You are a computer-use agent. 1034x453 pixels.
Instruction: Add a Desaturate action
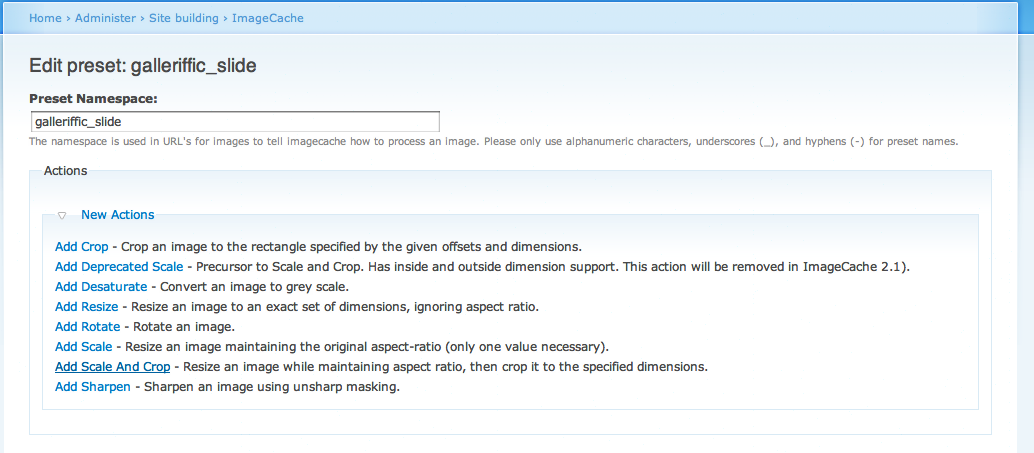(101, 287)
